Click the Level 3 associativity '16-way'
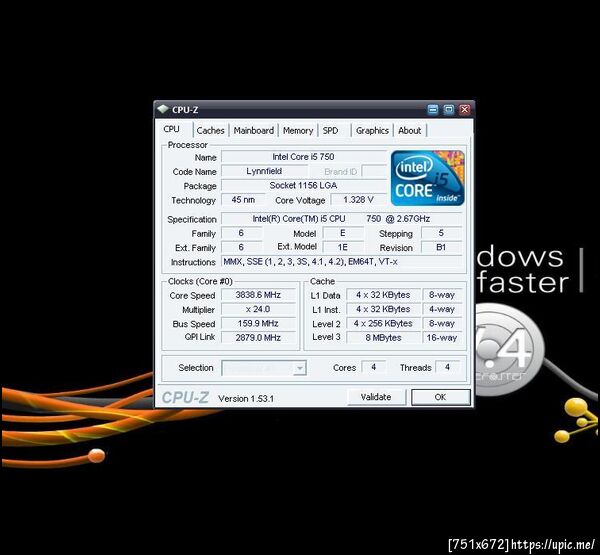The image size is (600, 555). click(442, 338)
